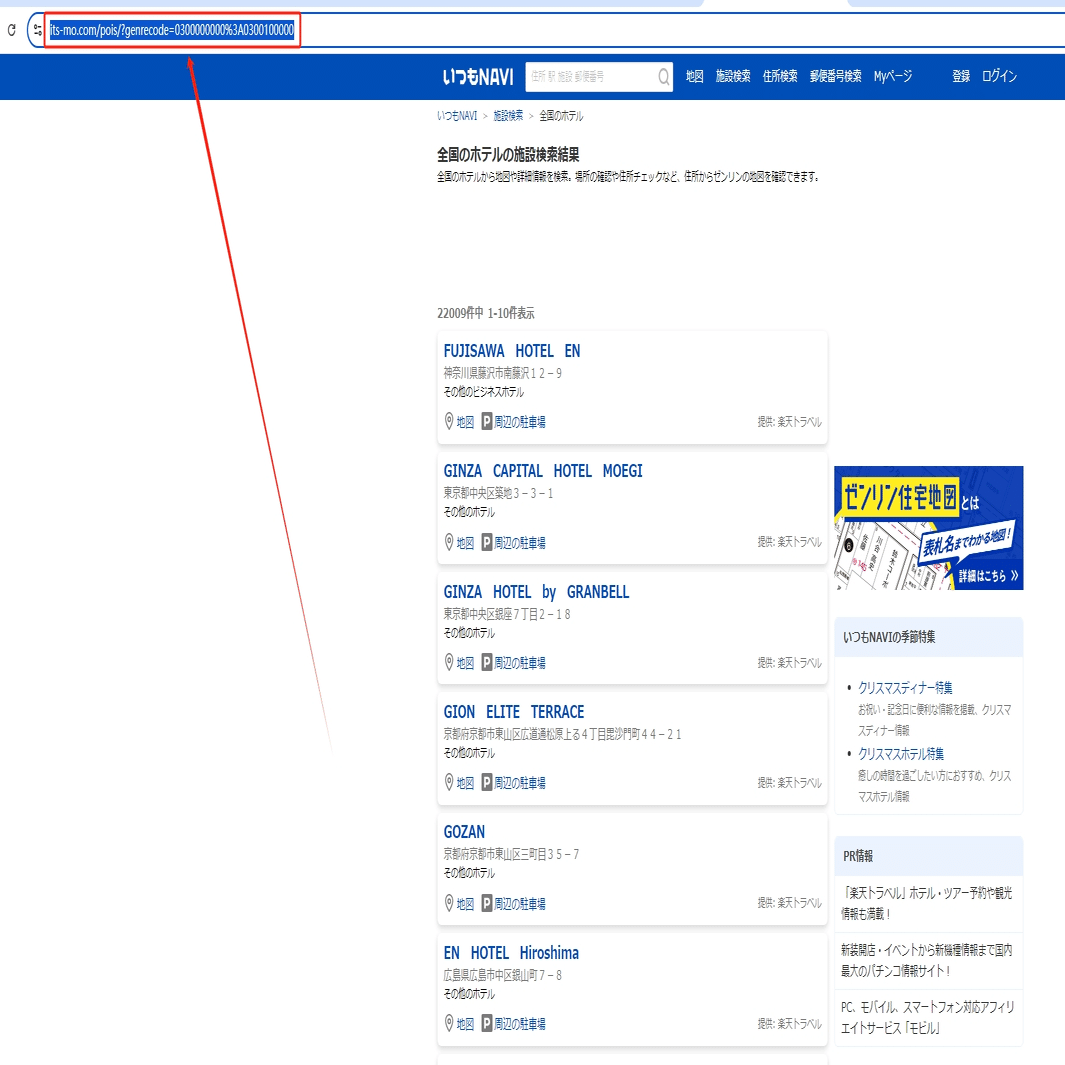Click parking icon for FUJISAWA HOTEL EN
Viewport: 1065px width, 1065px height.
[x=487, y=422]
